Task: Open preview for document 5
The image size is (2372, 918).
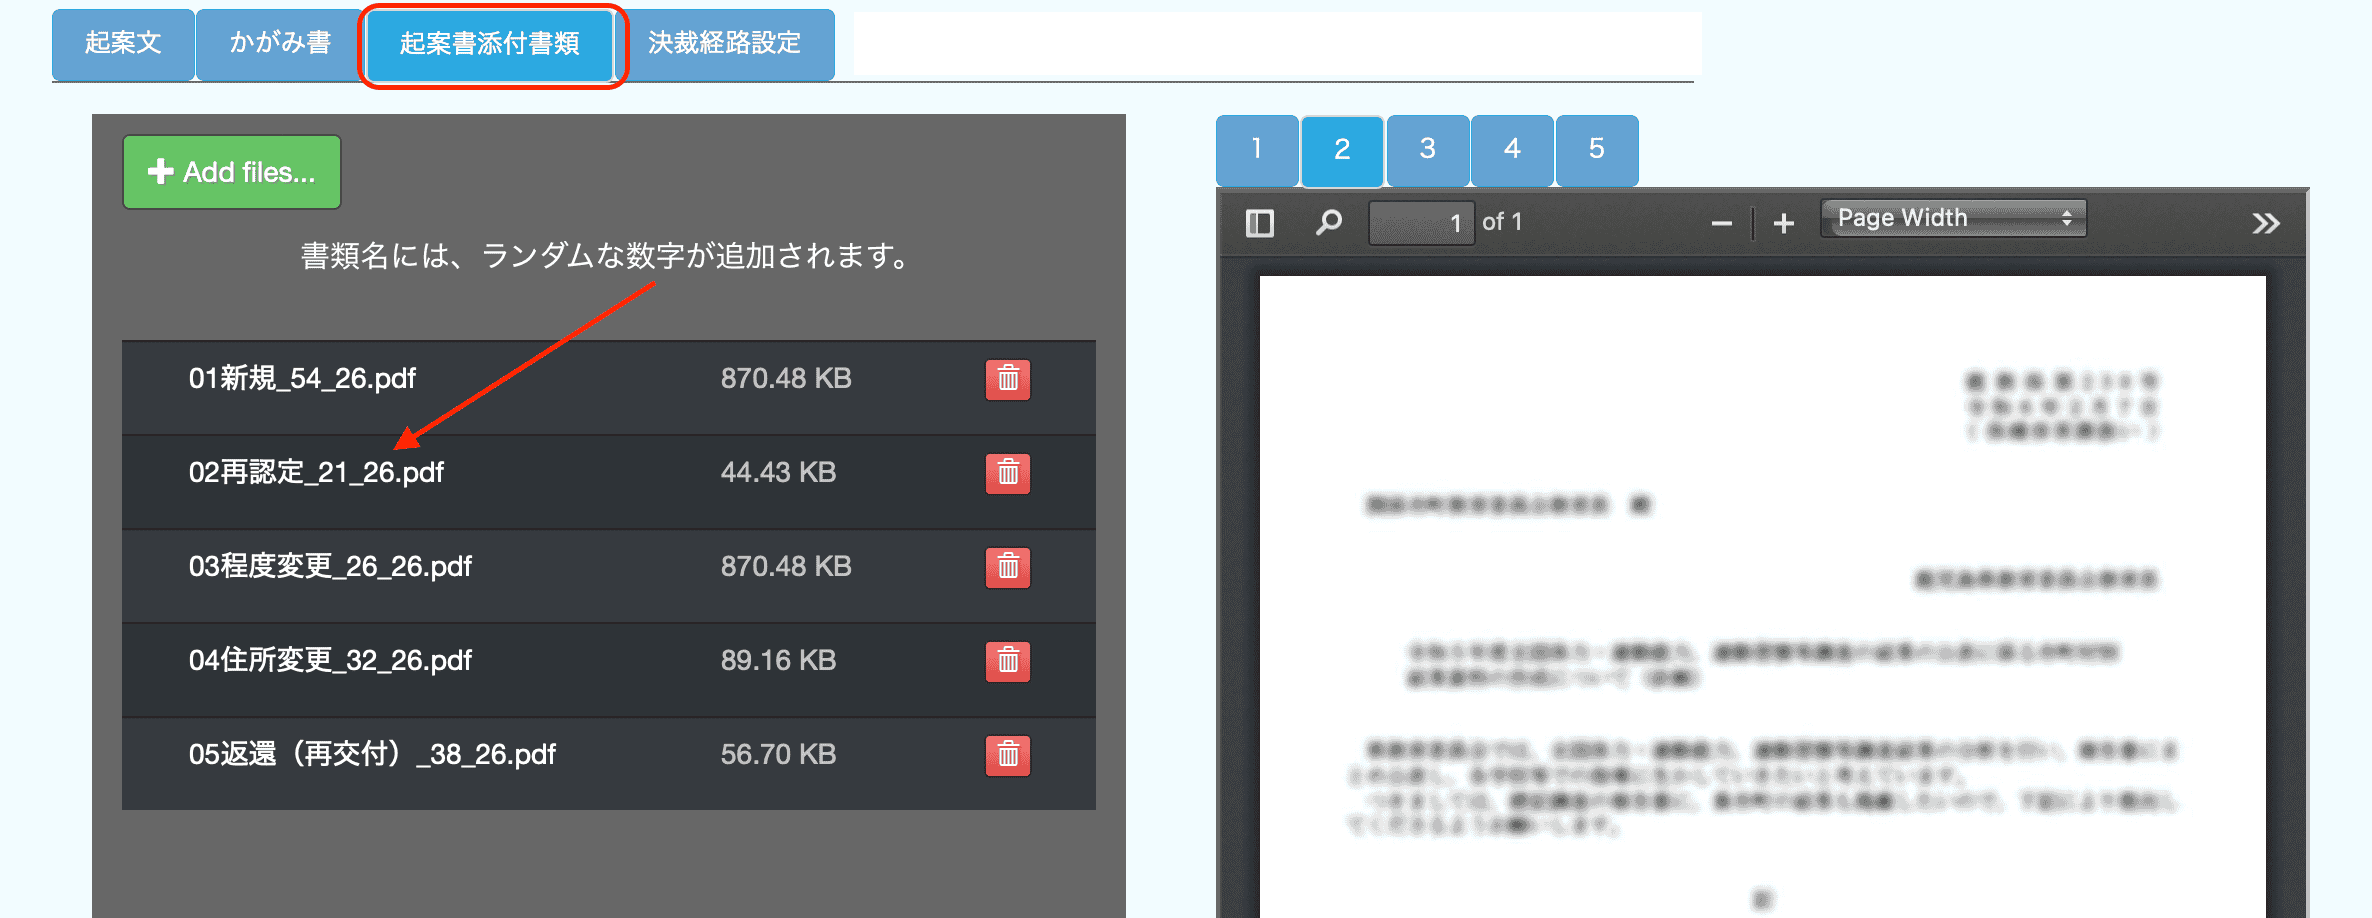Action: (1596, 150)
